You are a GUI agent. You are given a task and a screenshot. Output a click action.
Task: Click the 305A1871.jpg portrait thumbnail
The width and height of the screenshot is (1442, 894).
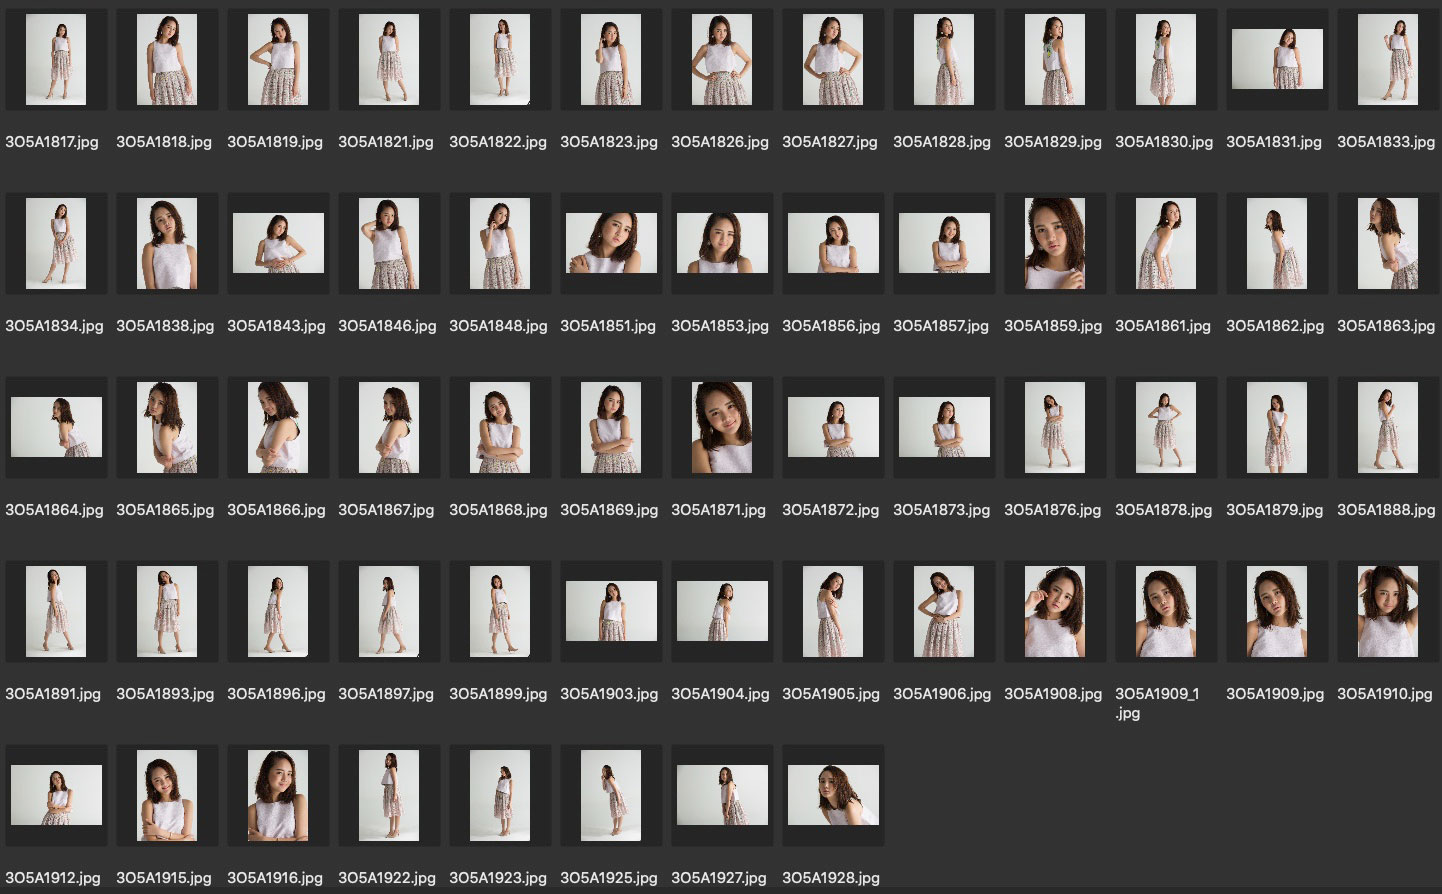click(722, 427)
